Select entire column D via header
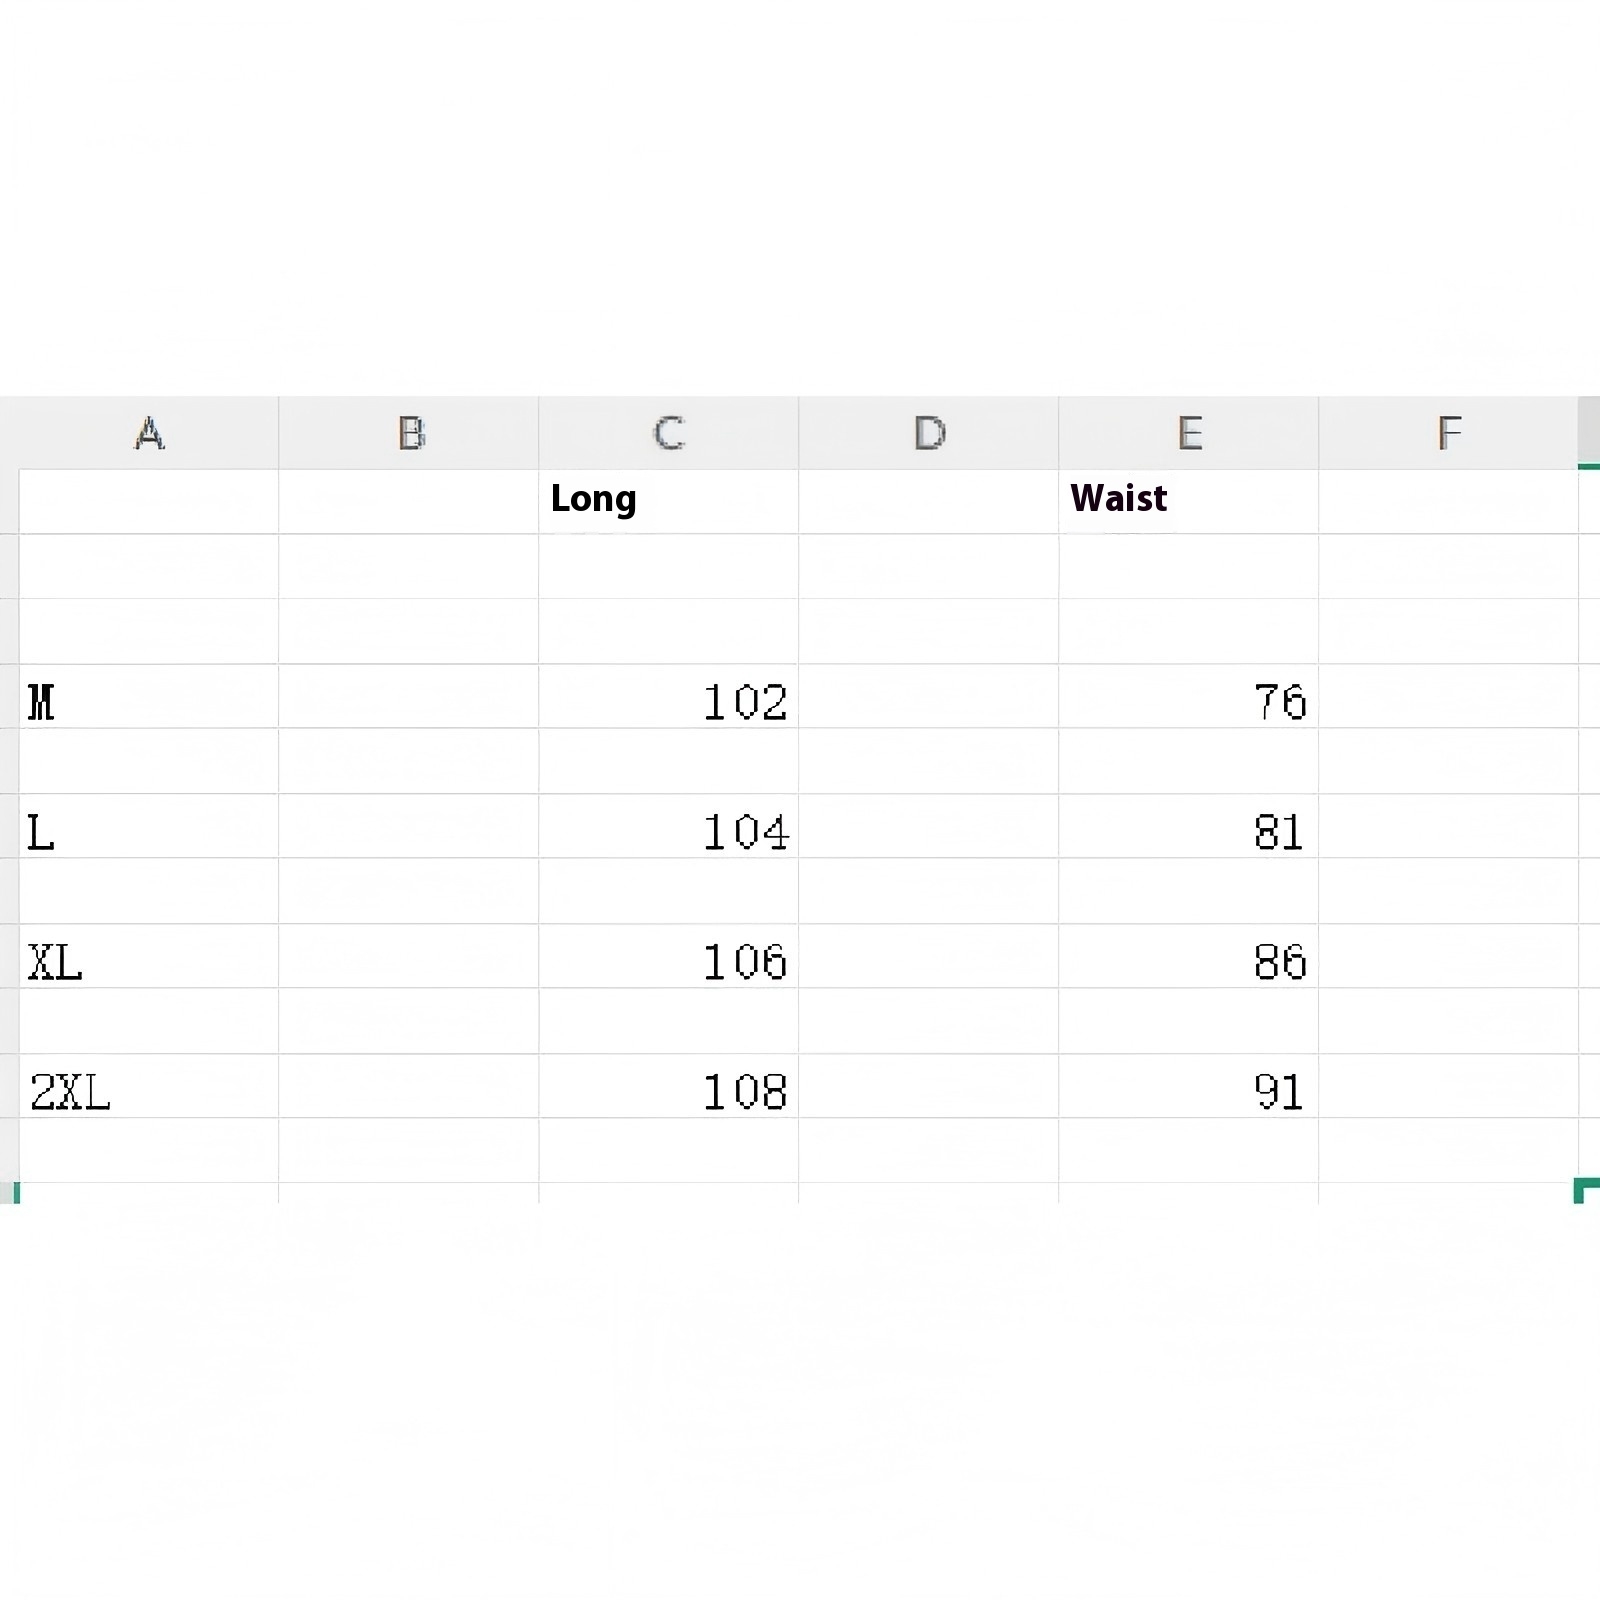 pyautogui.click(x=928, y=433)
